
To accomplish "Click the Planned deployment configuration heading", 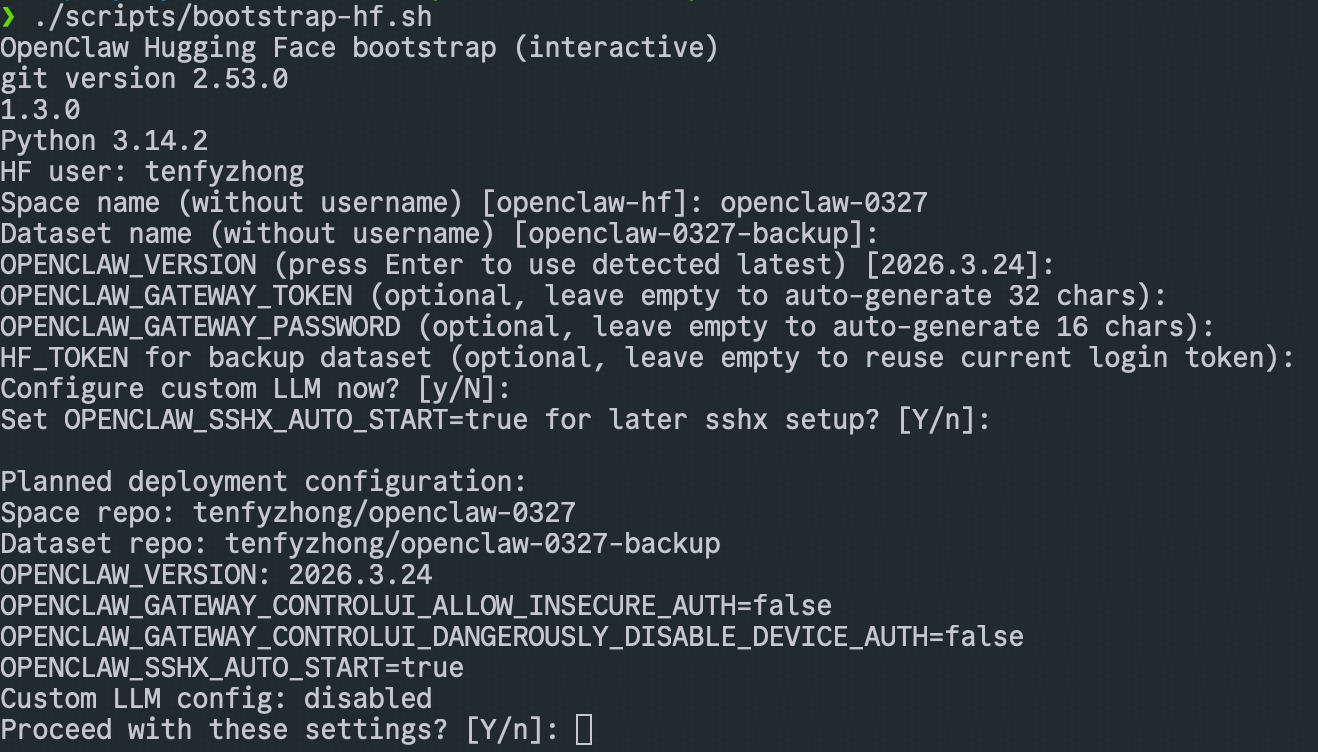I will (263, 482).
